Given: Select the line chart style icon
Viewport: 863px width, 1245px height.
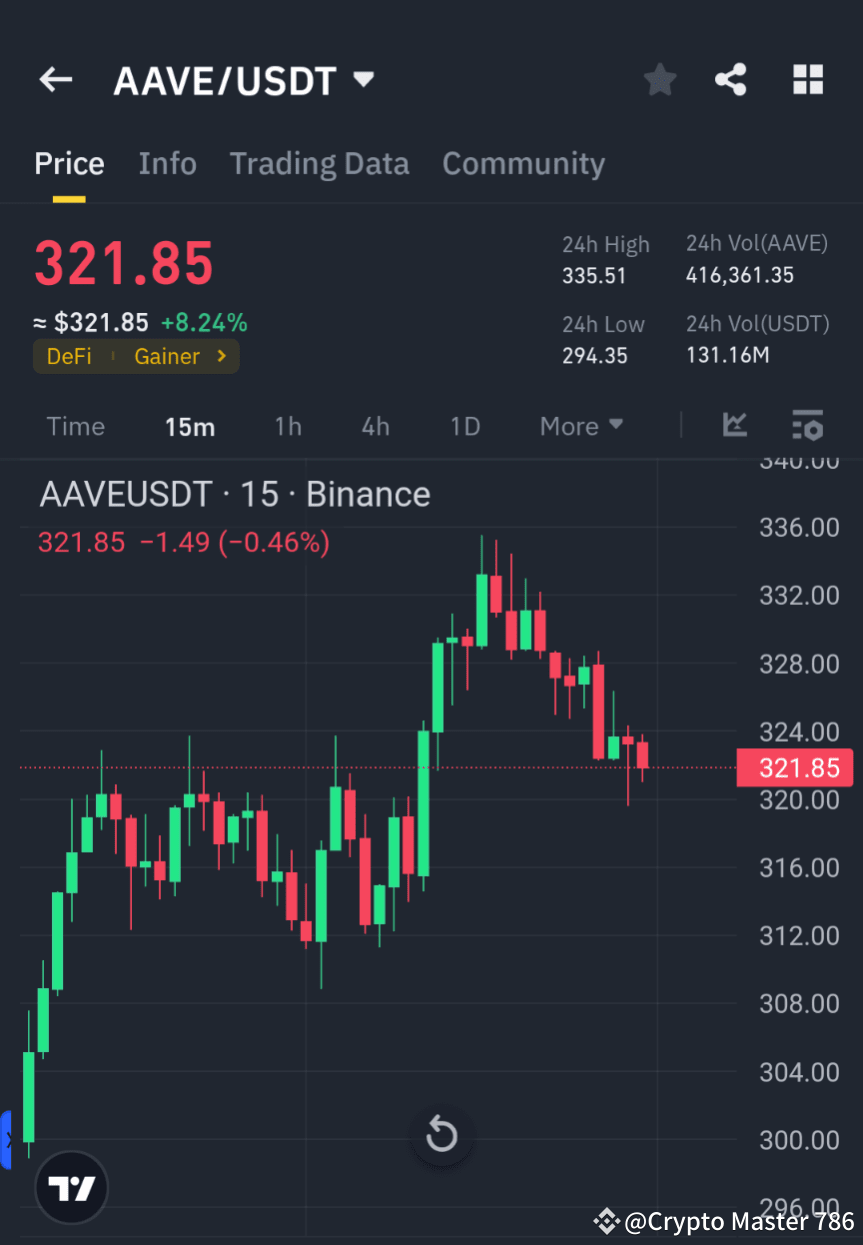Looking at the screenshot, I should click(735, 425).
